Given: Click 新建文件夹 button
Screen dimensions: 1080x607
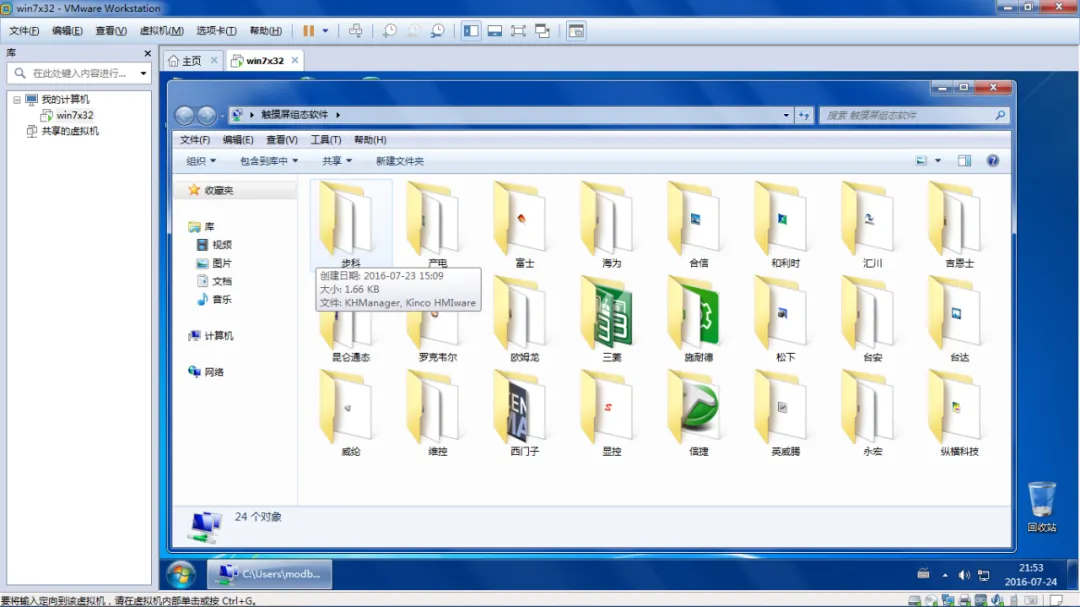Looking at the screenshot, I should tap(399, 161).
